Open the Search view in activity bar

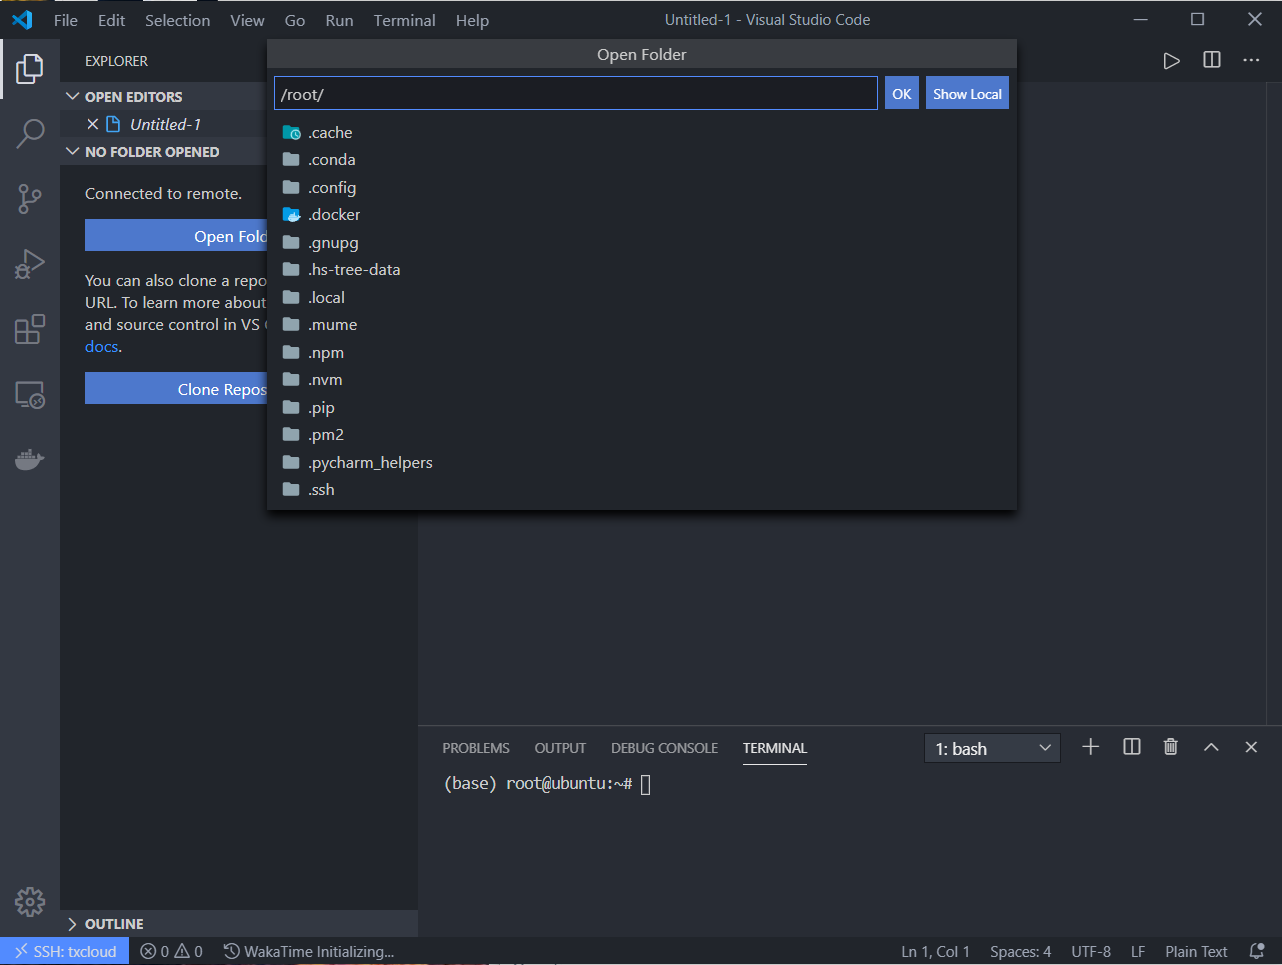(30, 133)
